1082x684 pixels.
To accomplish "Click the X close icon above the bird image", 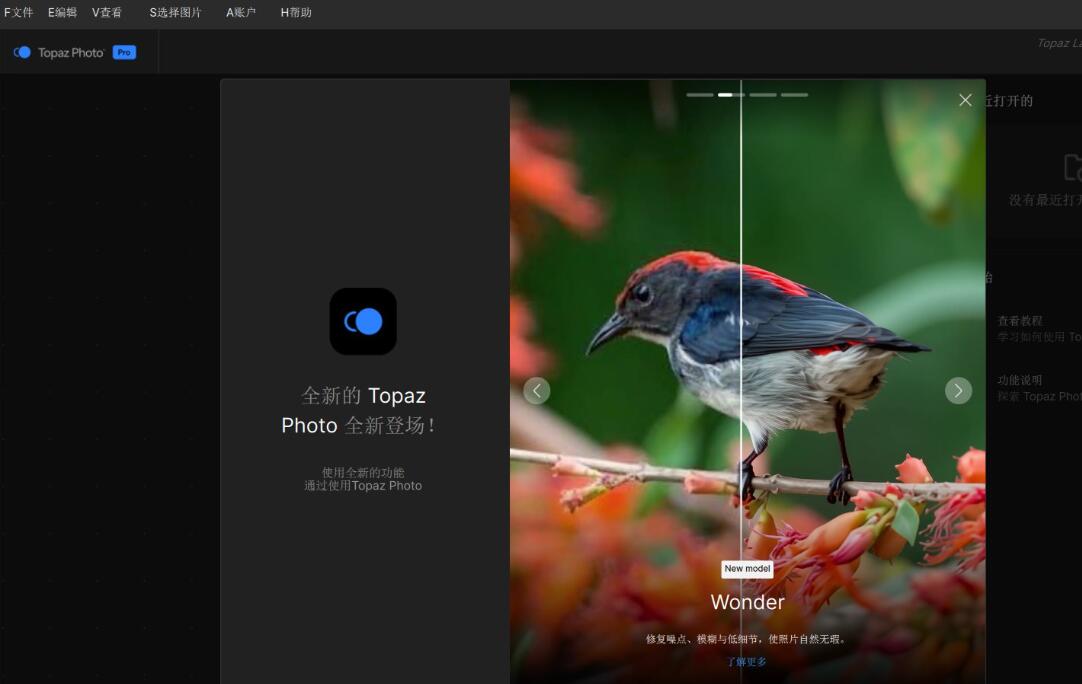I will pos(963,100).
